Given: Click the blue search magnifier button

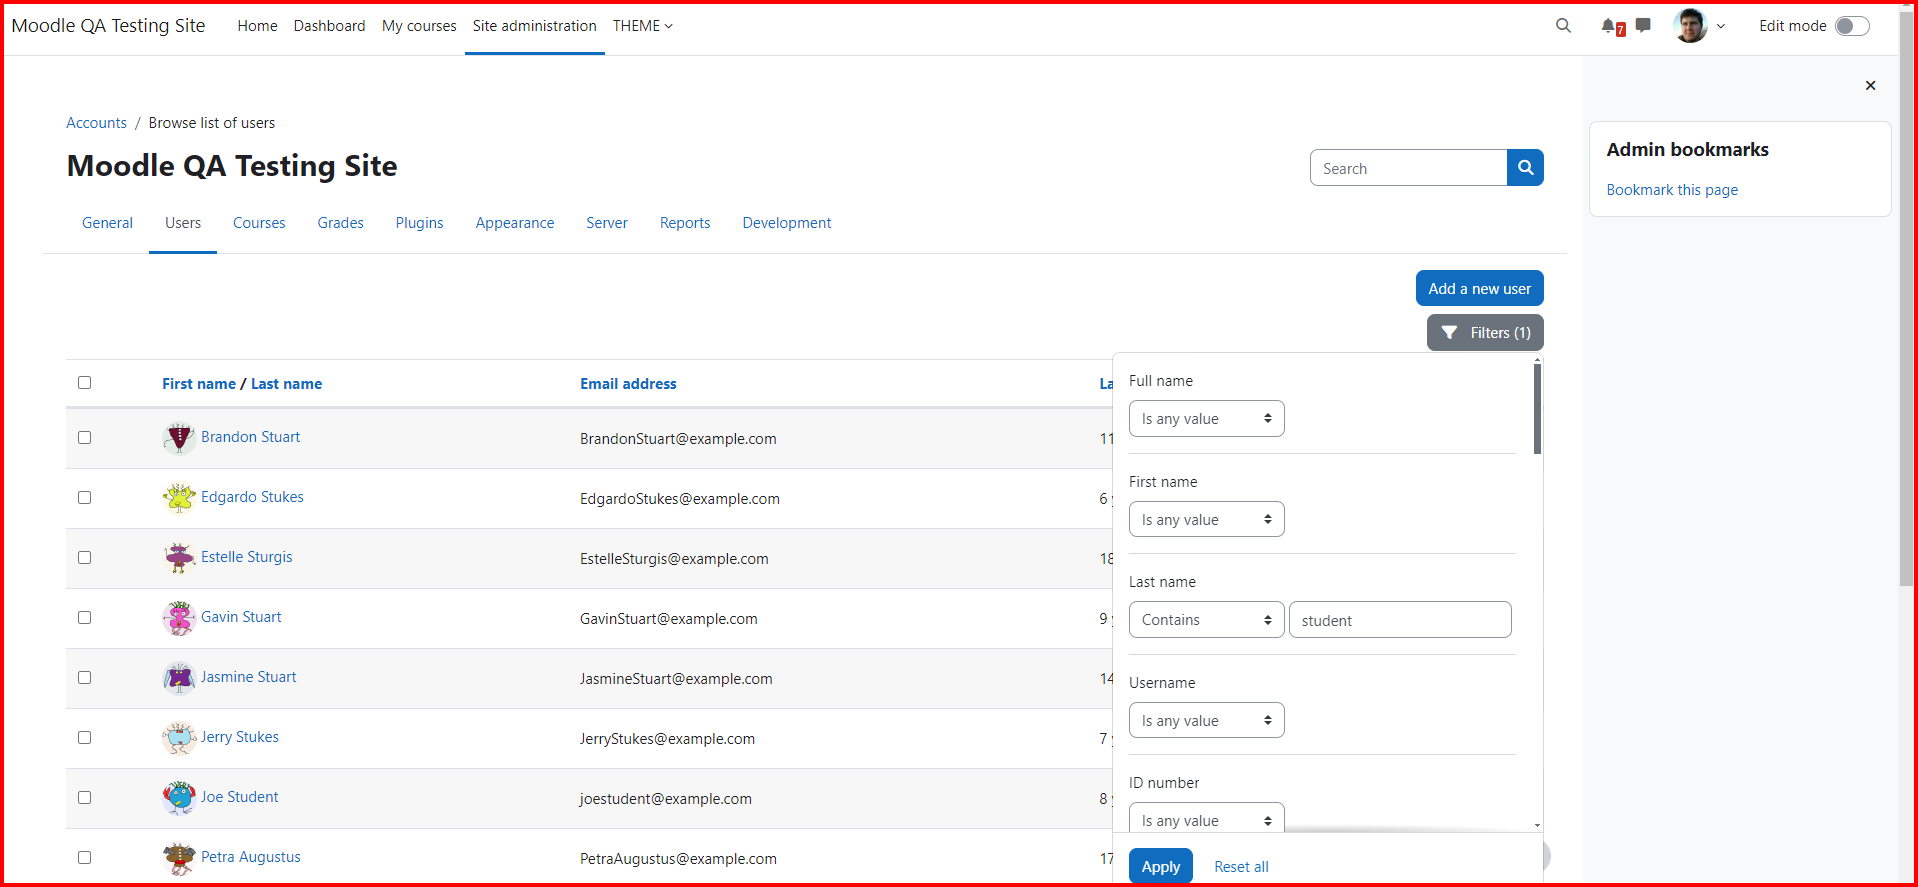Looking at the screenshot, I should (x=1525, y=168).
